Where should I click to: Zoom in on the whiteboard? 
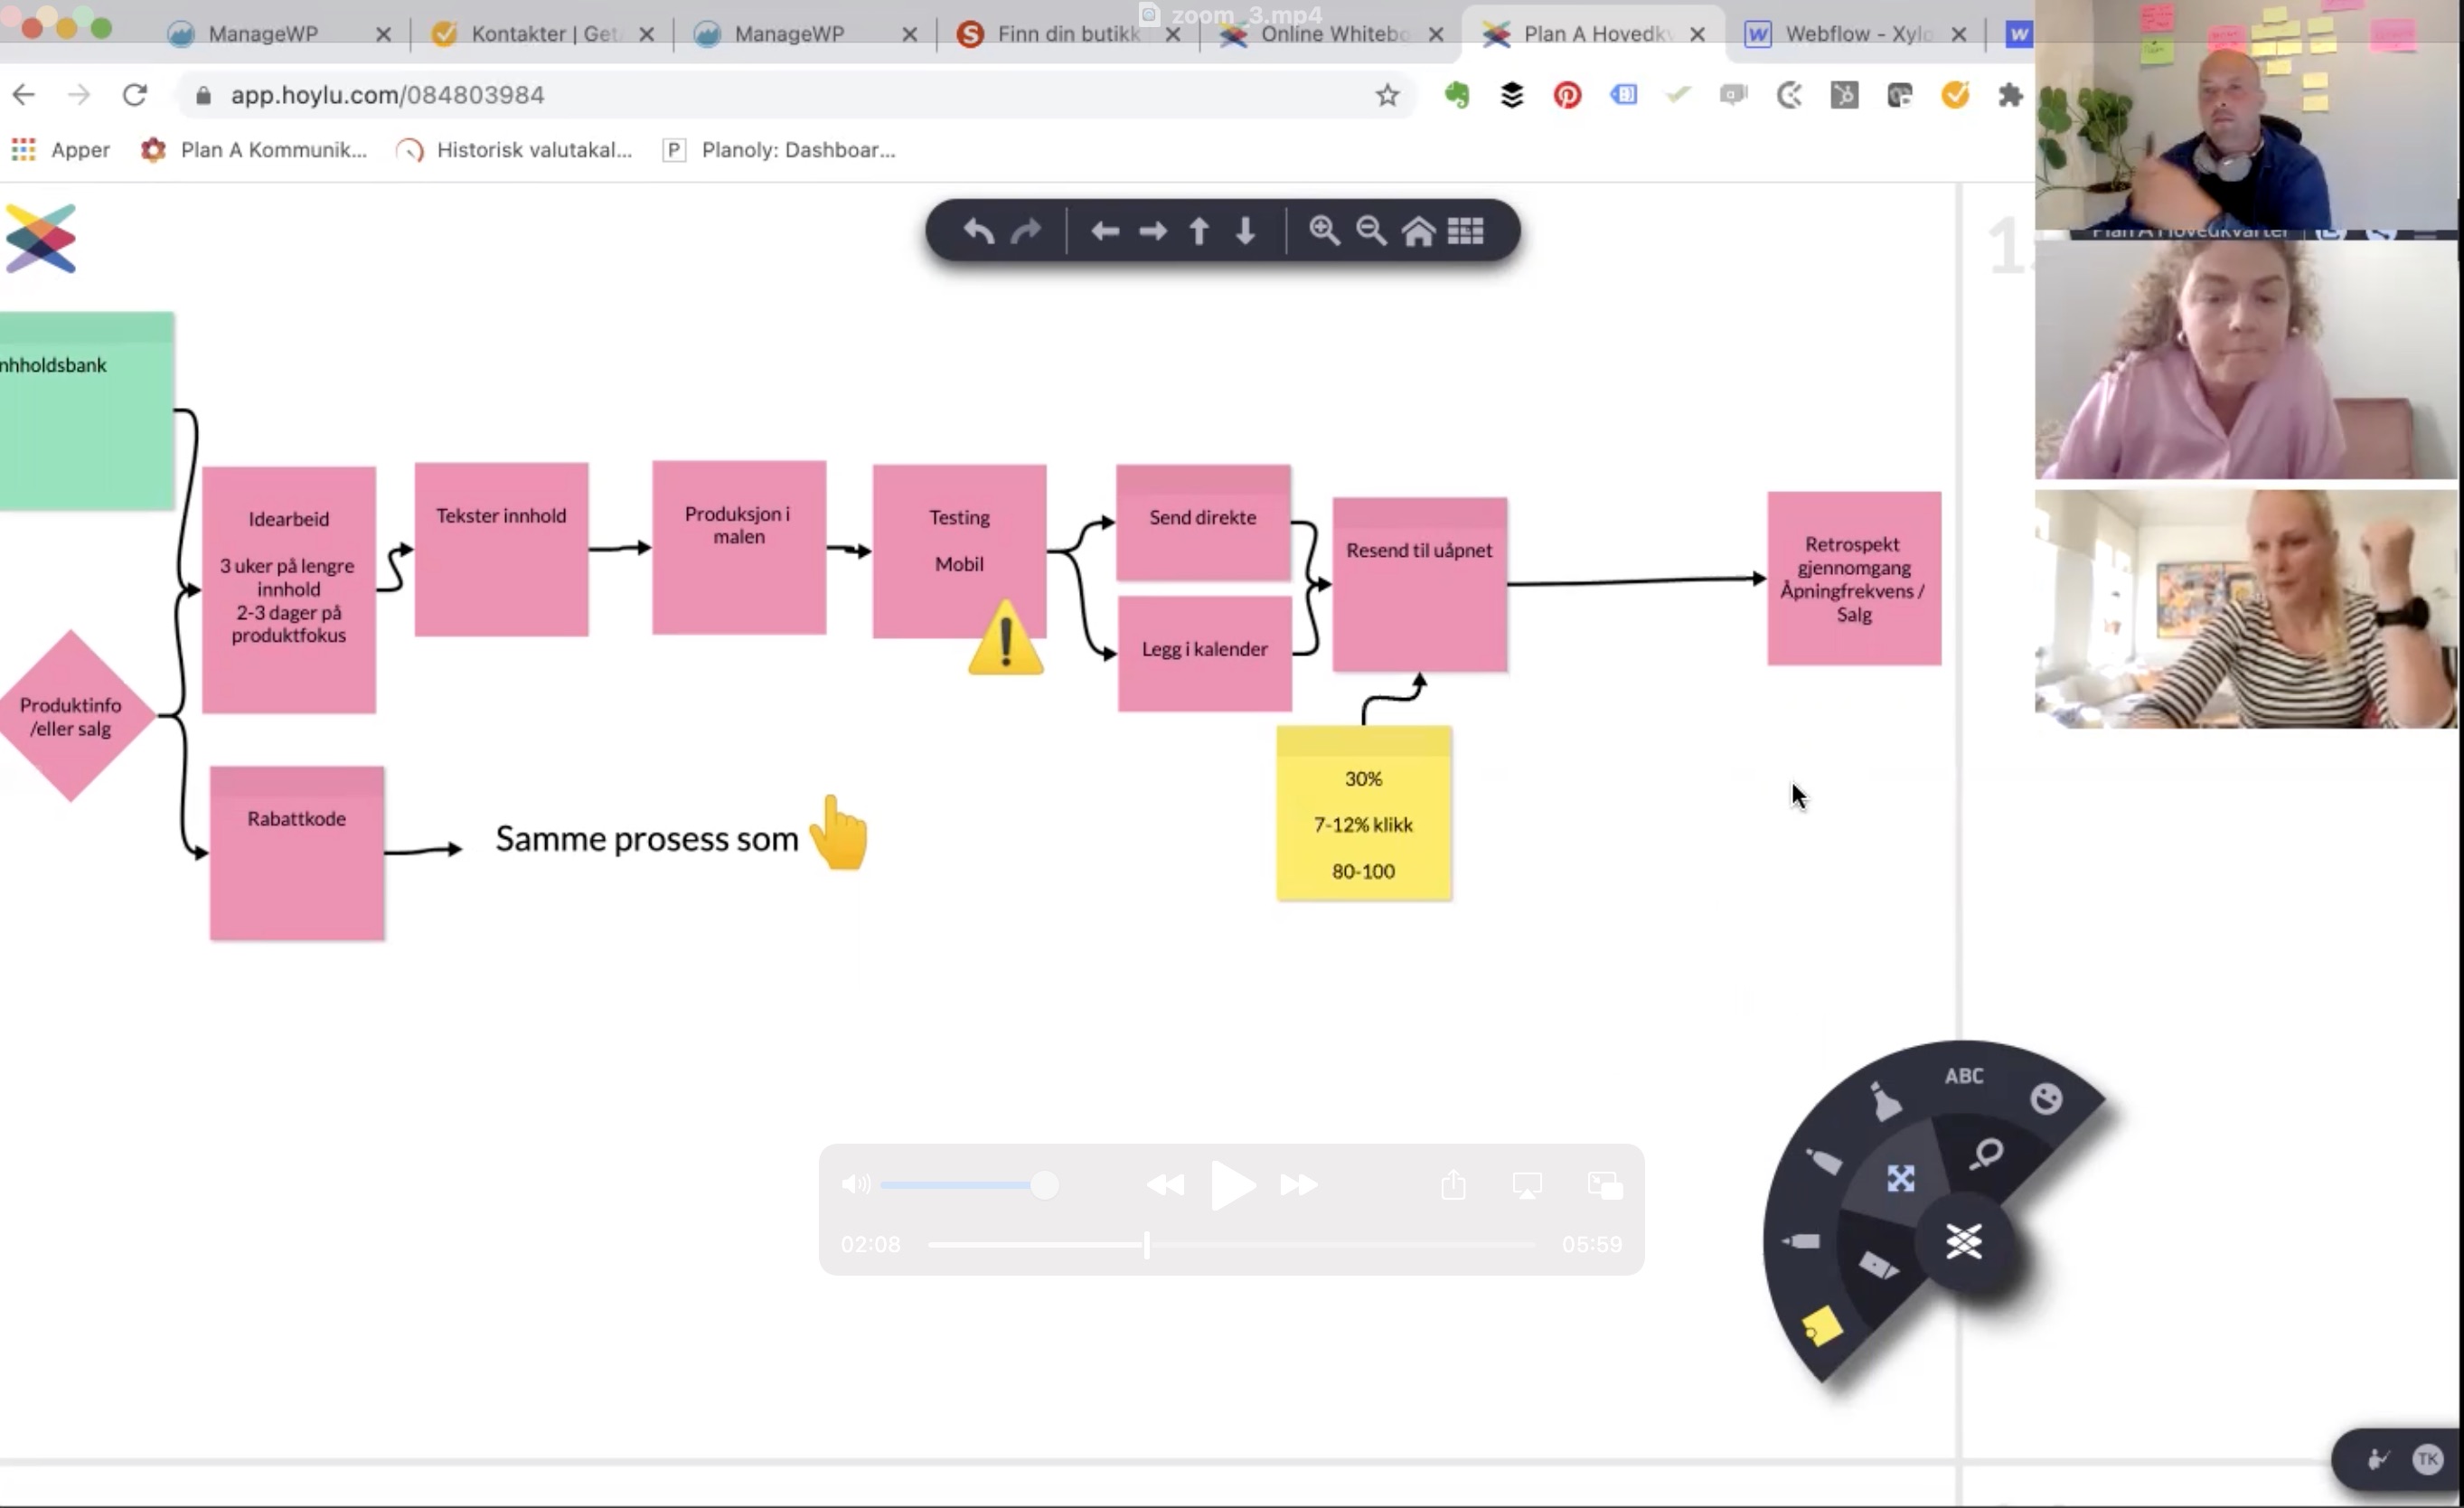1324,231
